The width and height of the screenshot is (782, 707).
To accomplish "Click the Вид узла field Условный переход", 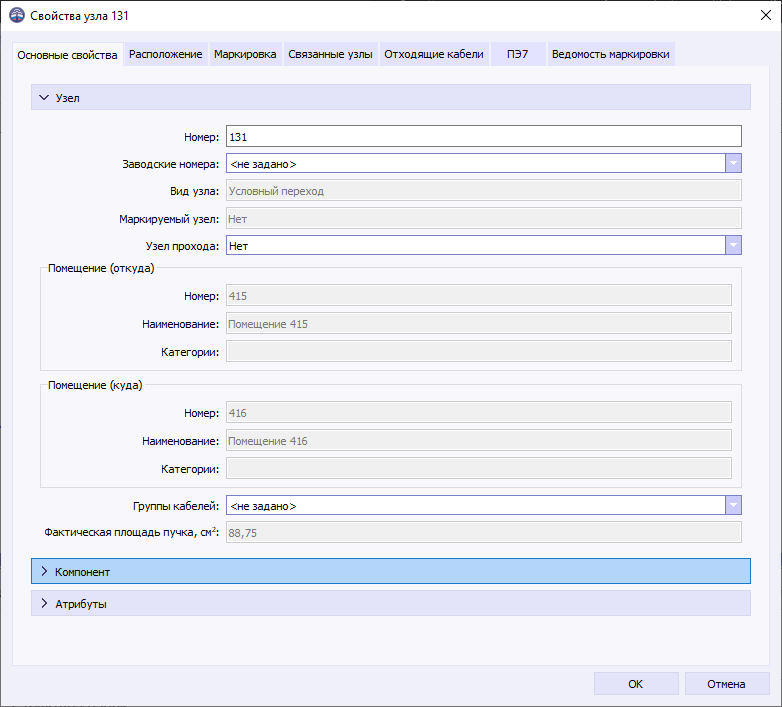I will click(484, 191).
